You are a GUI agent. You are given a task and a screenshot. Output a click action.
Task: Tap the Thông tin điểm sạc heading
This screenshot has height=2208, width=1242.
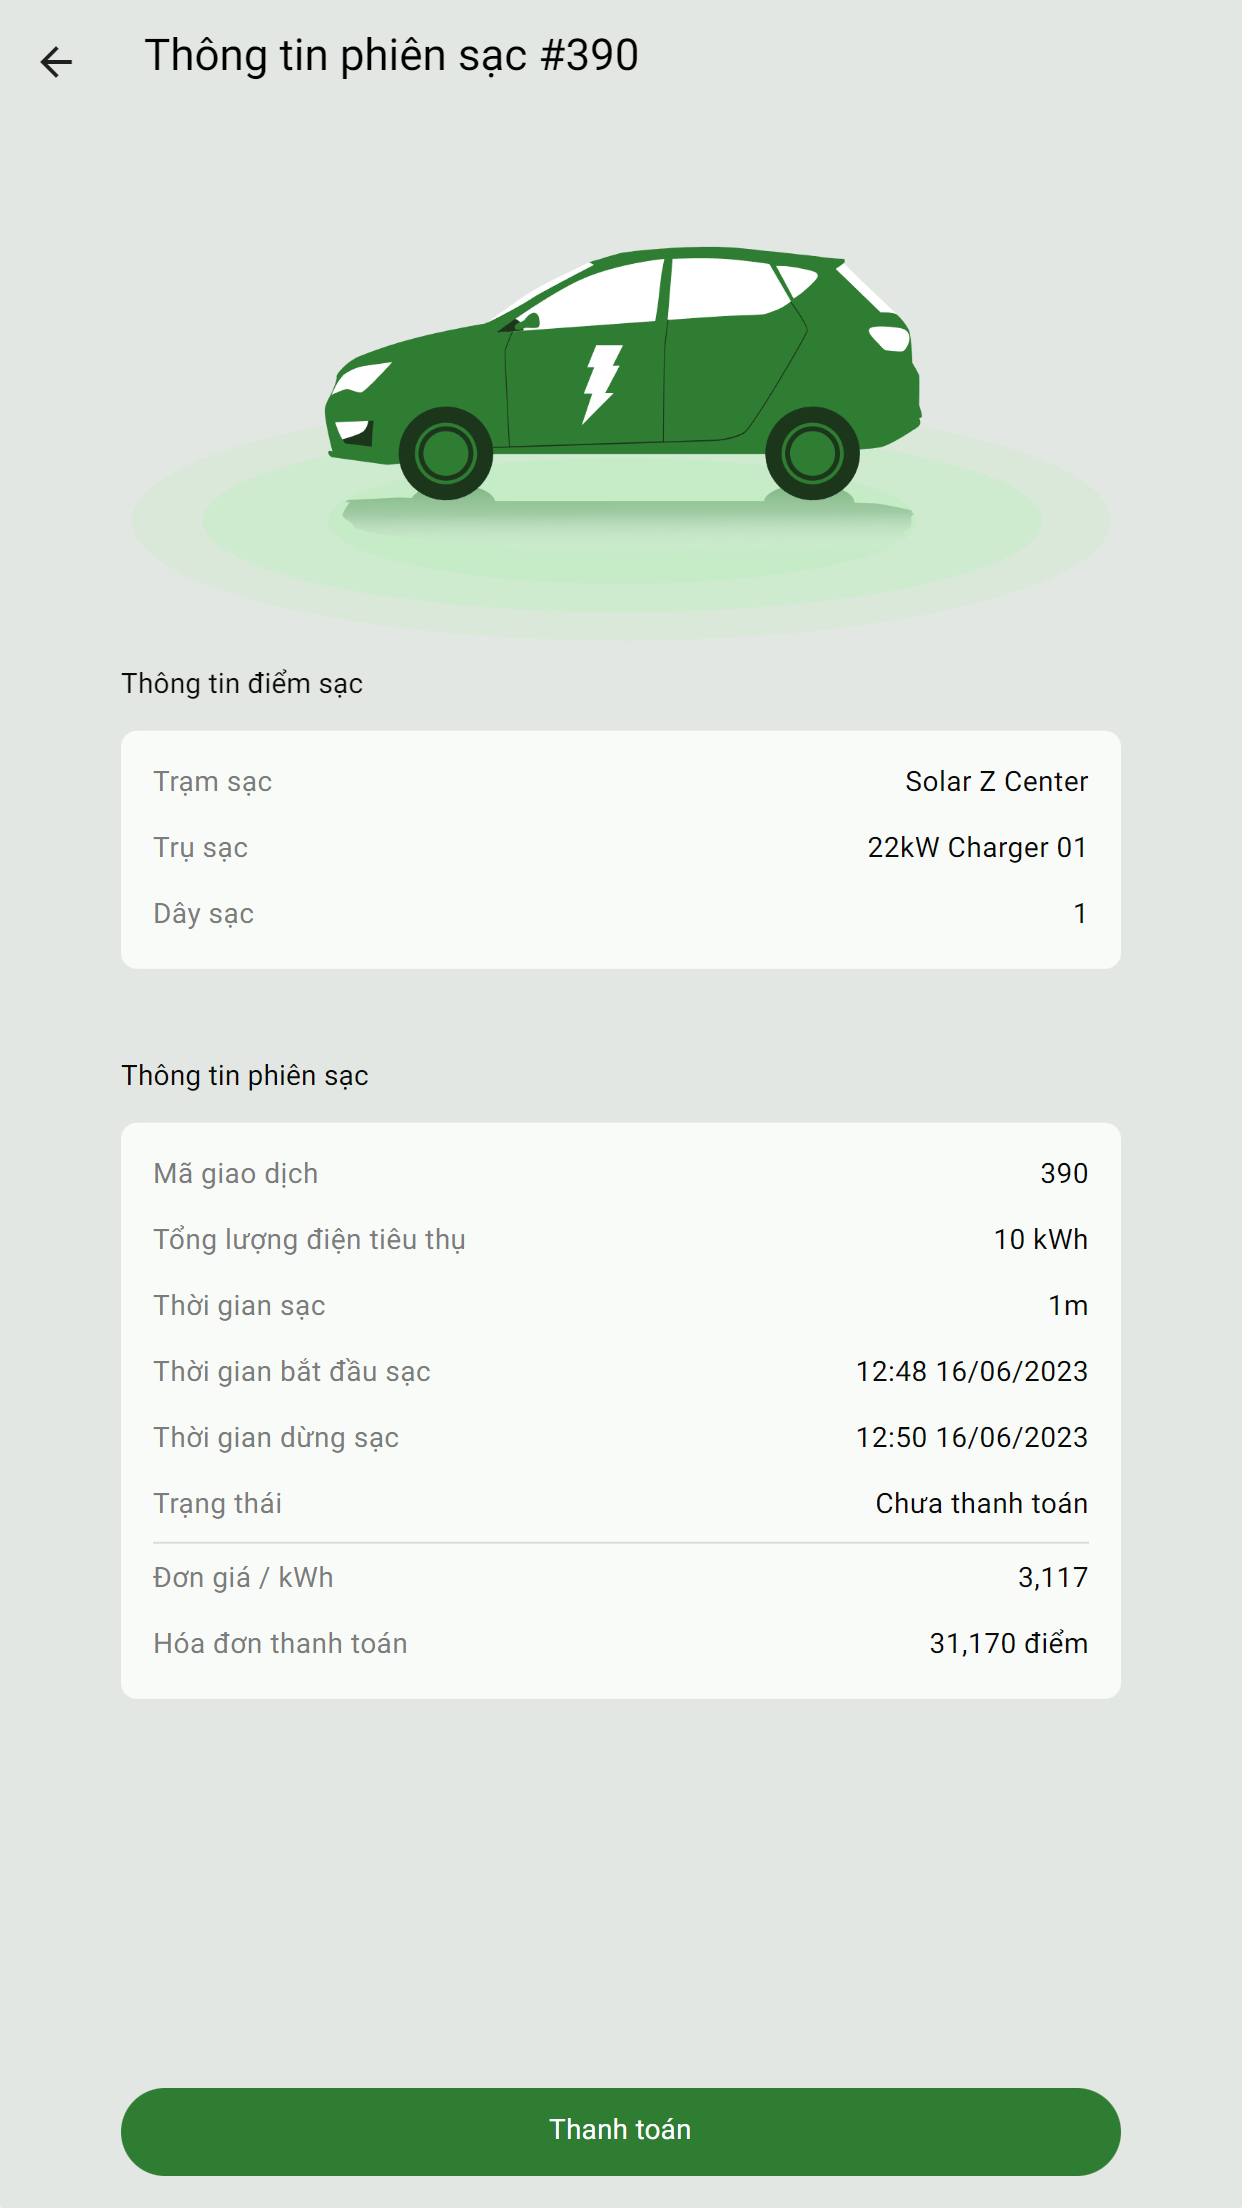click(x=242, y=684)
